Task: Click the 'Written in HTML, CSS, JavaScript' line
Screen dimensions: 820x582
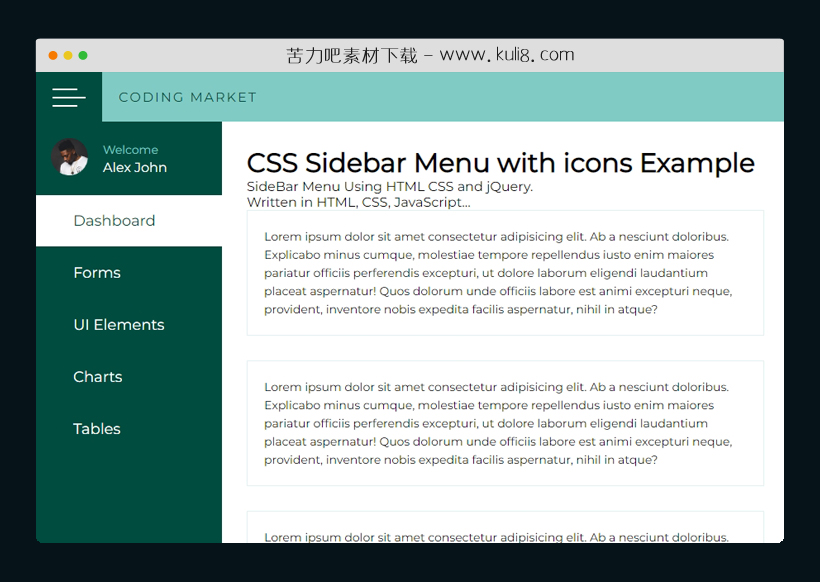Action: [358, 203]
